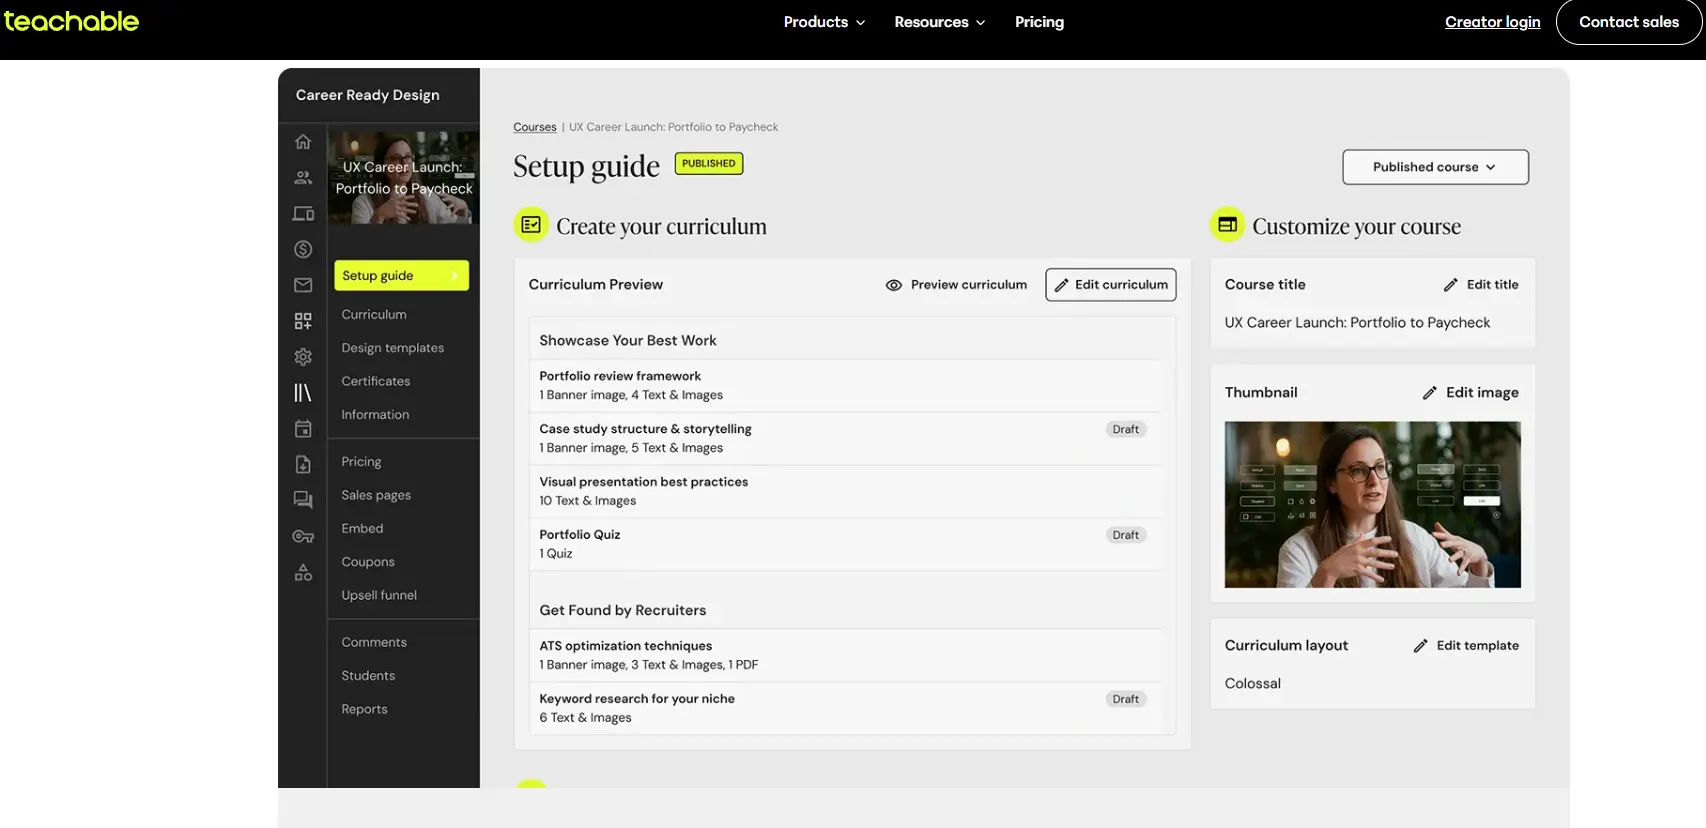
Task: Open Students in the course sidebar
Action: (368, 676)
